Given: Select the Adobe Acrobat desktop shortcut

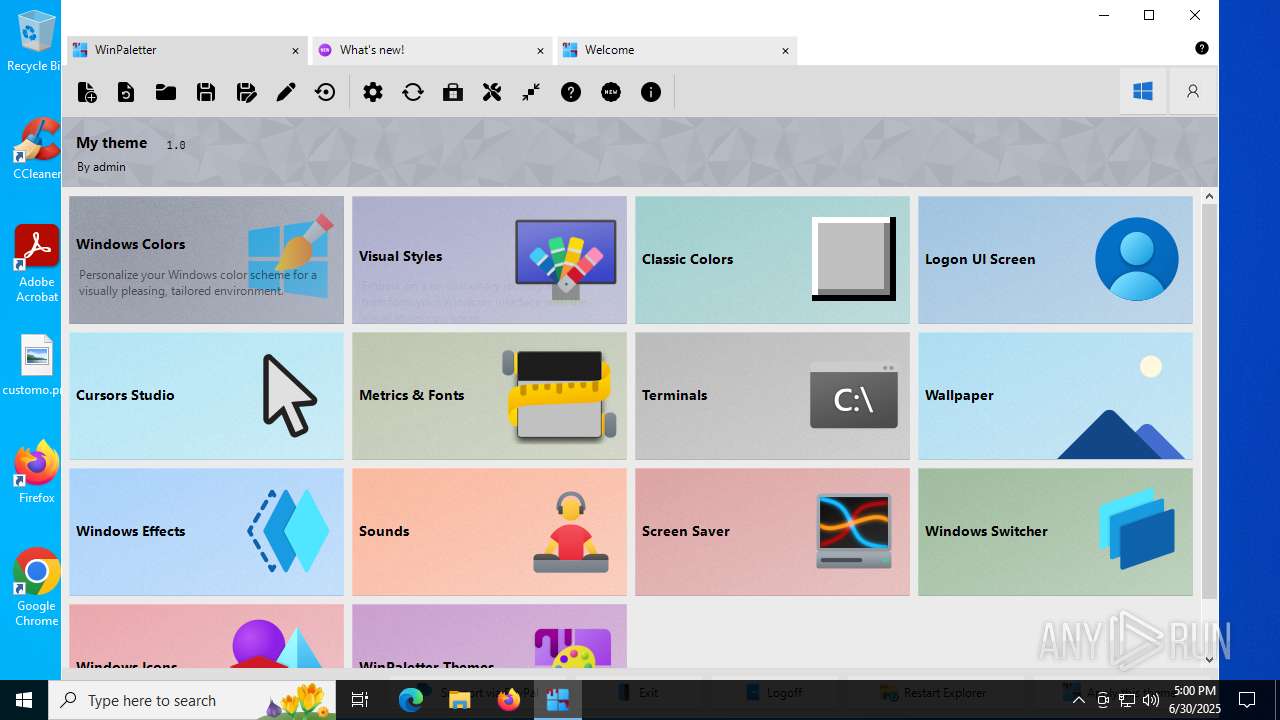Looking at the screenshot, I should 36,264.
